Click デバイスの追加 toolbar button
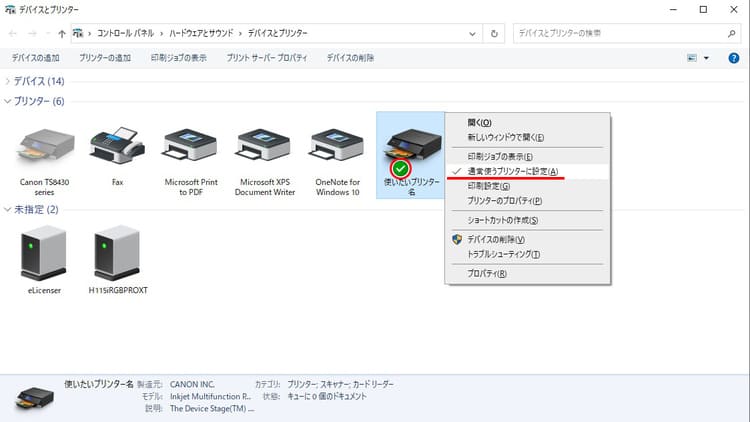The image size is (750, 422). point(35,58)
